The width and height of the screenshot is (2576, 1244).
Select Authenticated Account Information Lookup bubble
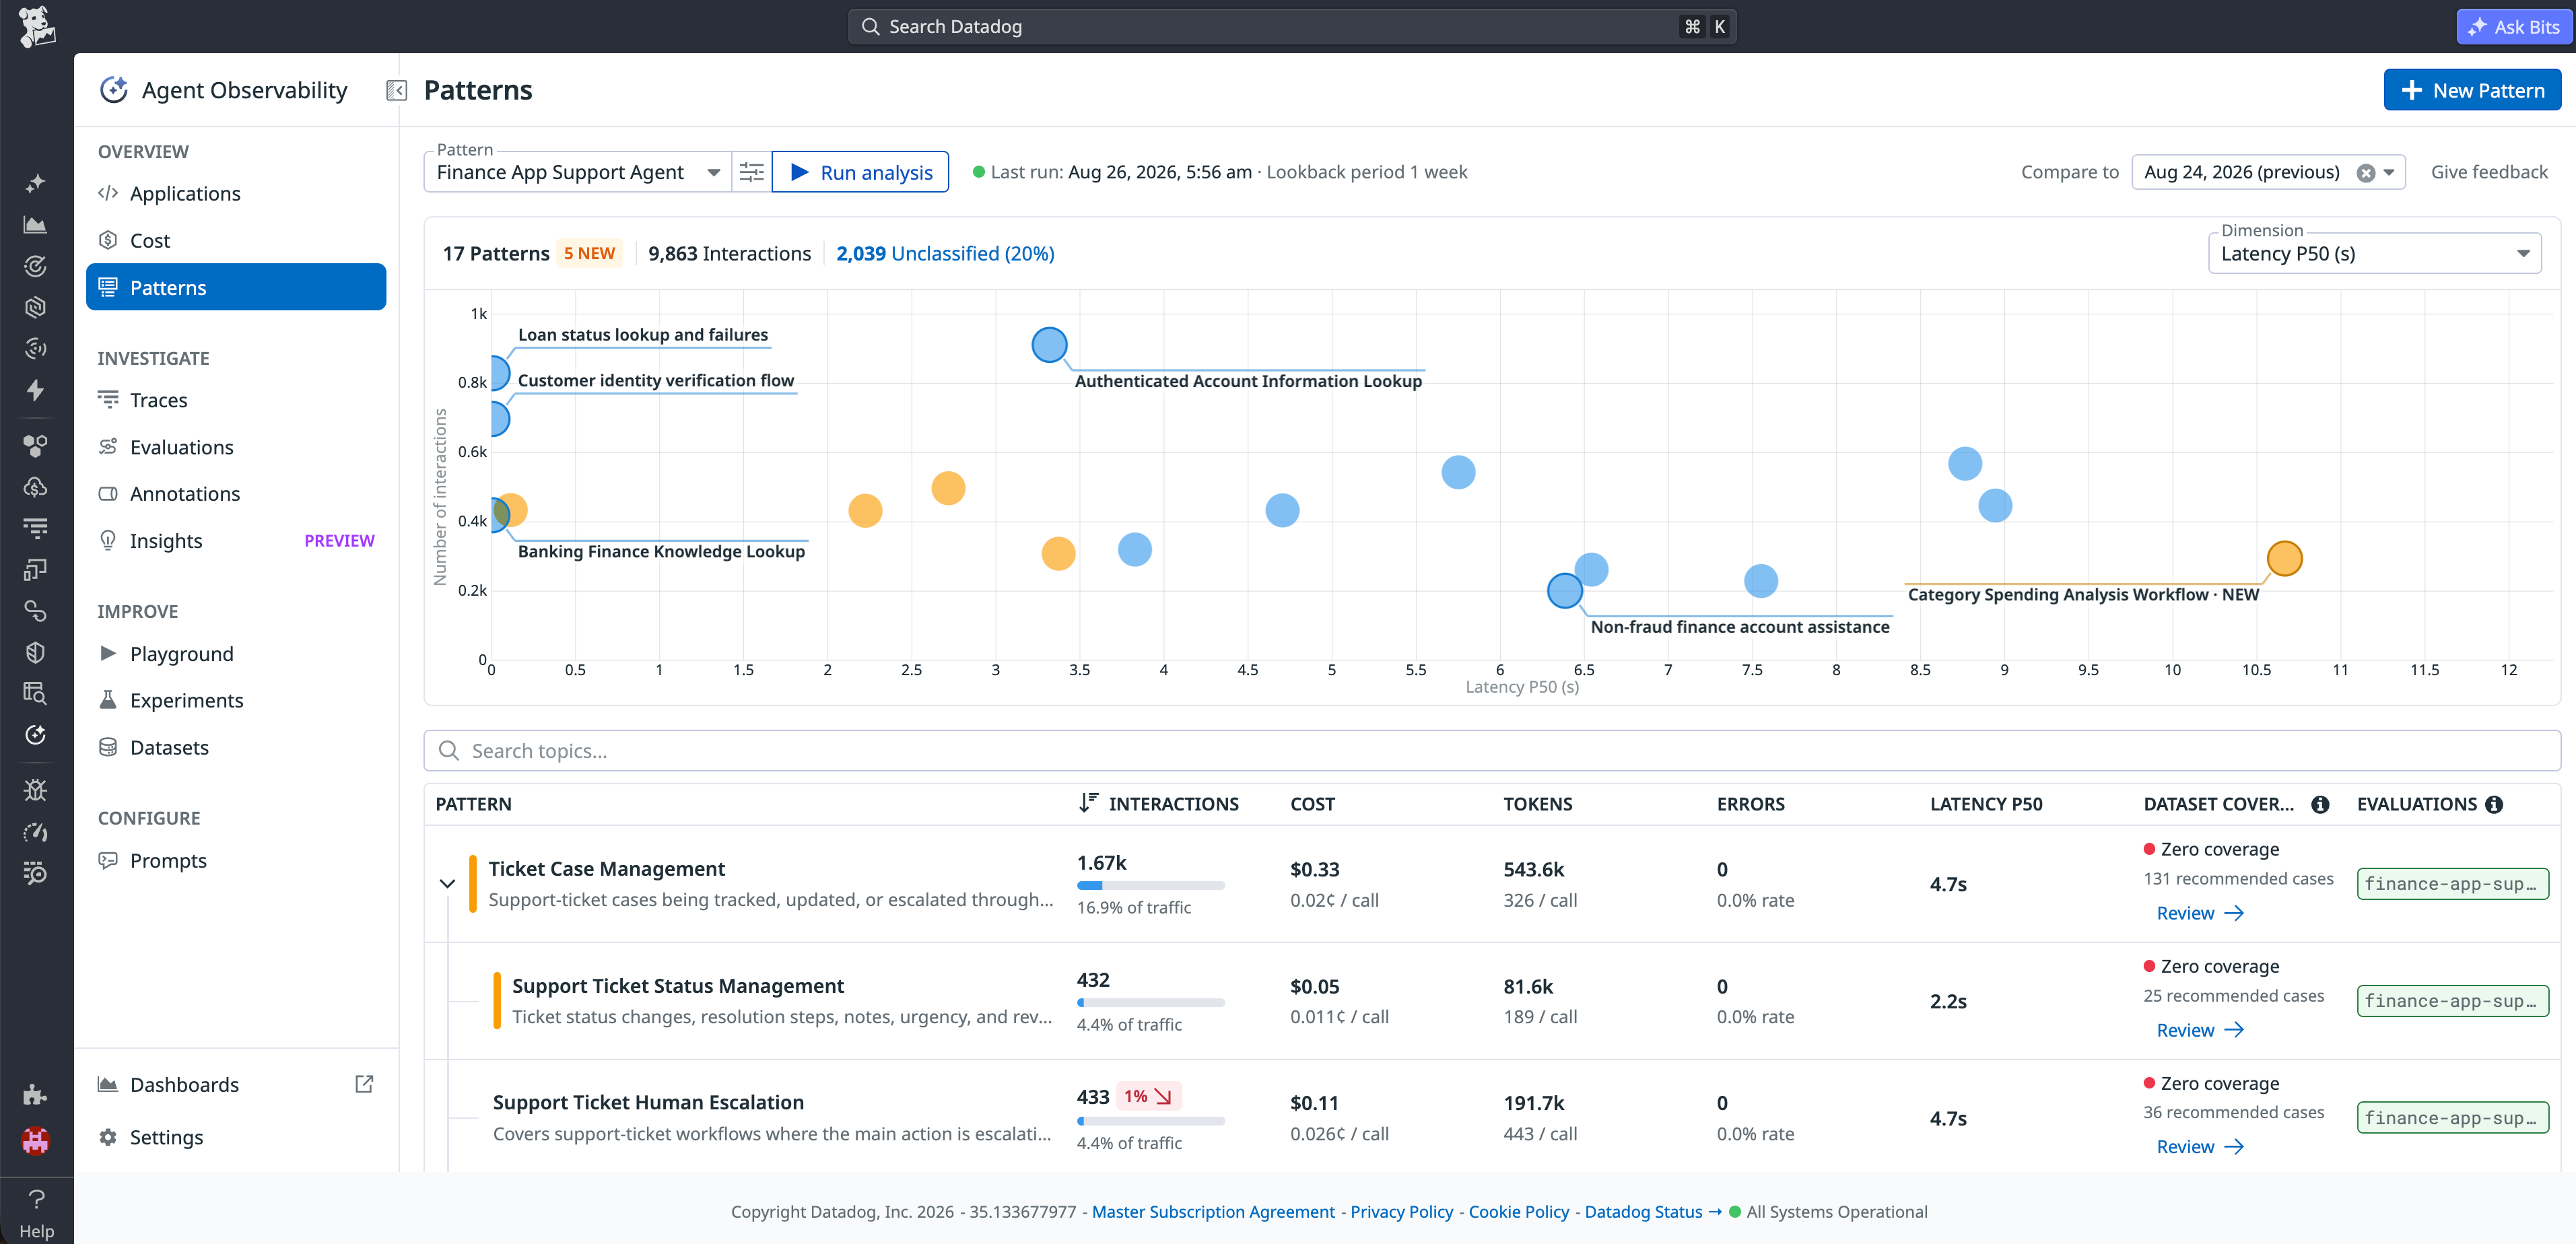click(1049, 345)
